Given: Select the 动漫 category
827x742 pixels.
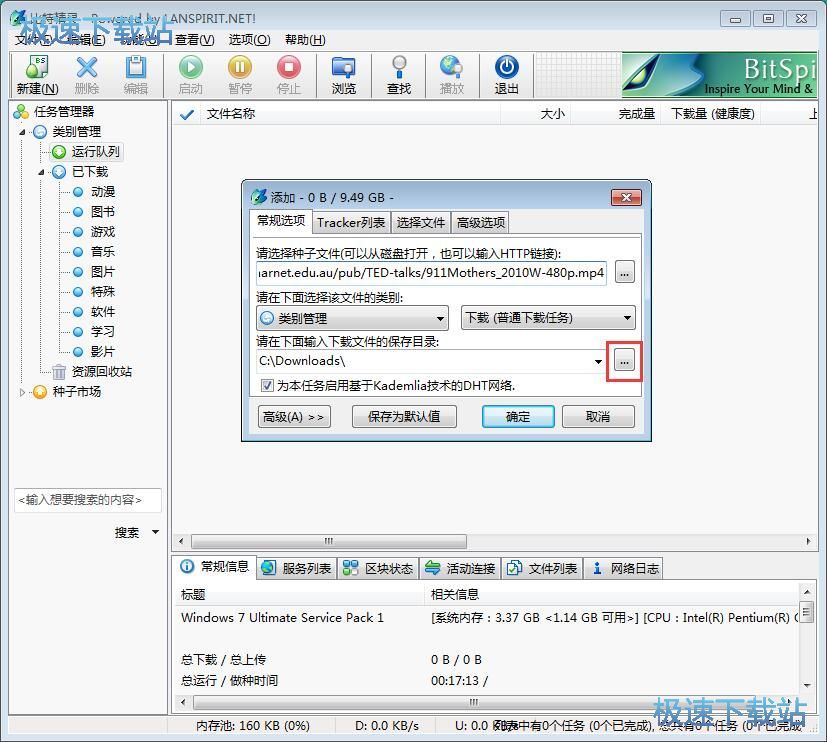Looking at the screenshot, I should pos(94,191).
